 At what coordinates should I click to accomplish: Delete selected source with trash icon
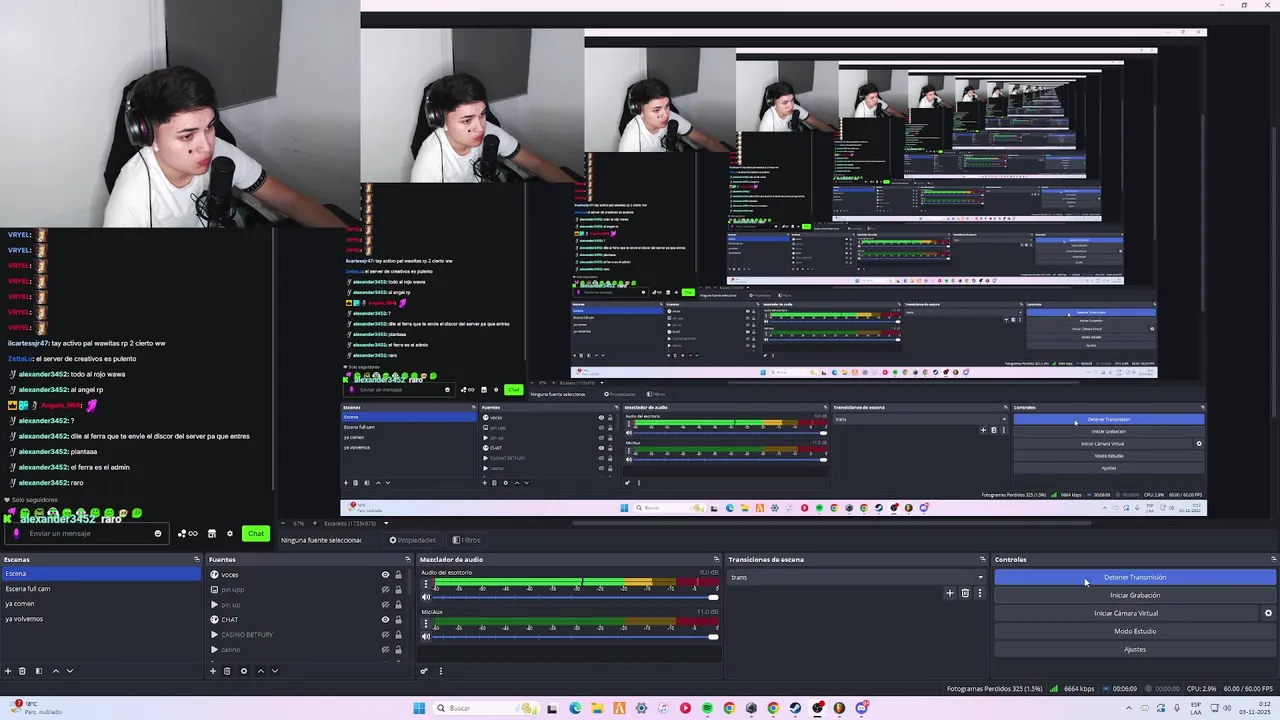coord(227,671)
